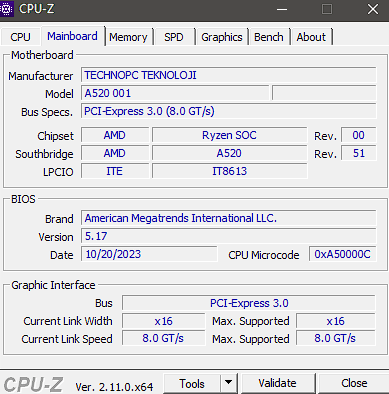Click the CPU-Z app icon in title bar

click(7, 9)
